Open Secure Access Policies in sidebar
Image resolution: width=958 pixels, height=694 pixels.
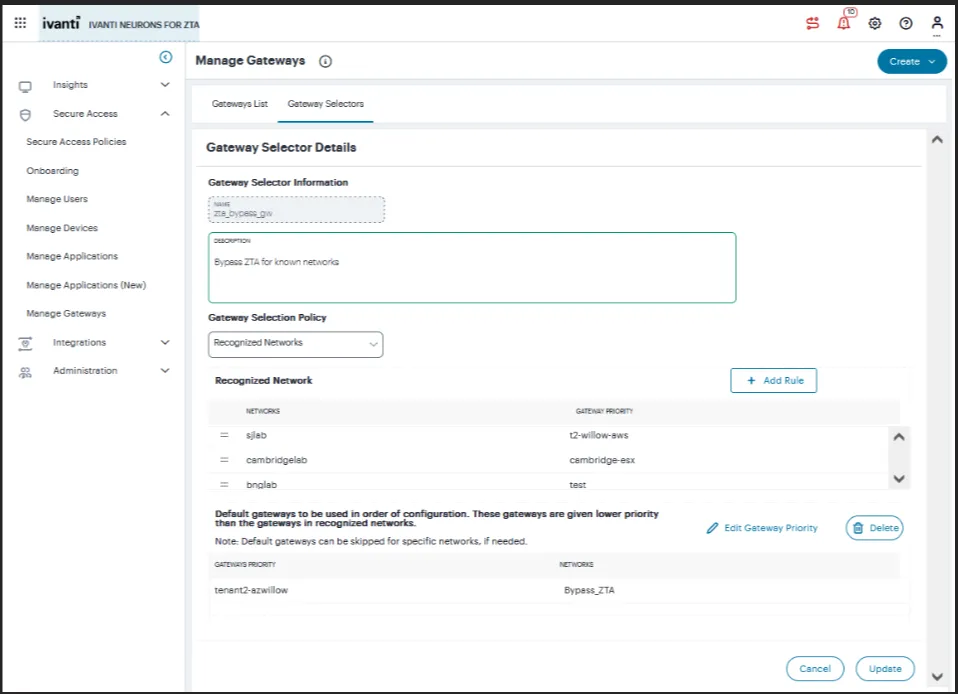tap(76, 142)
